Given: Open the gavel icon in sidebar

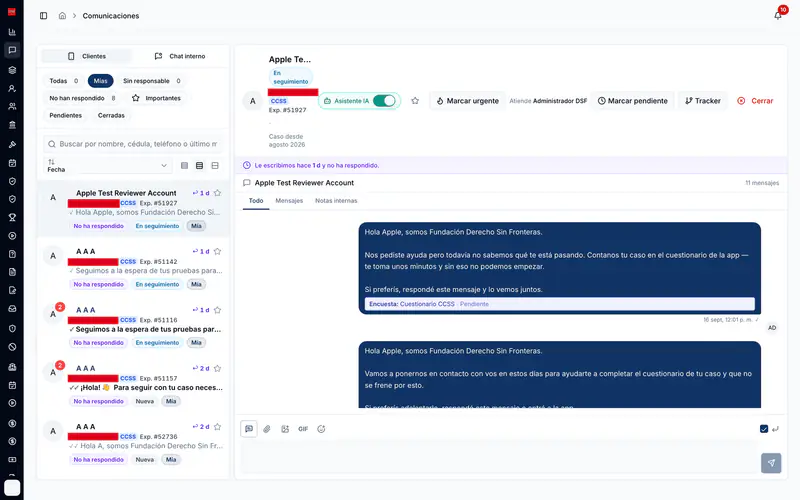Looking at the screenshot, I should point(12,144).
